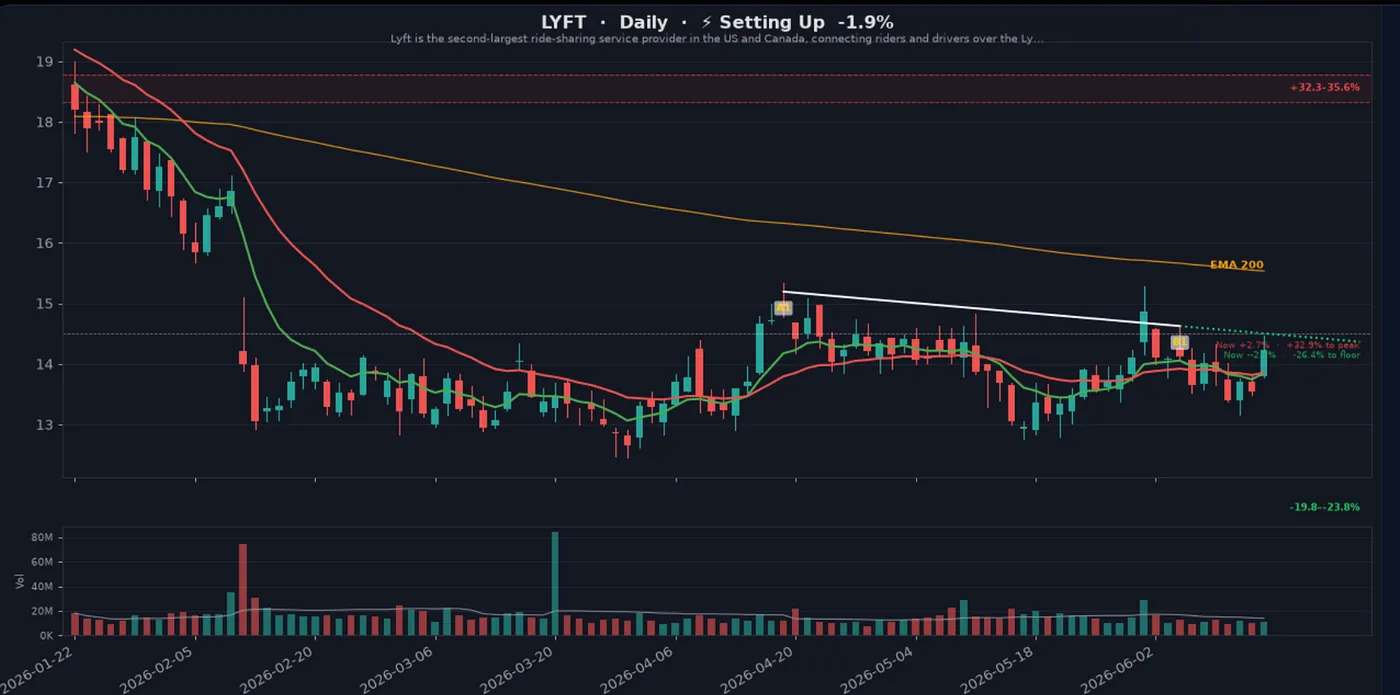Image resolution: width=1400 pixels, height=695 pixels.
Task: Click the white descending trendline
Action: (x=982, y=309)
